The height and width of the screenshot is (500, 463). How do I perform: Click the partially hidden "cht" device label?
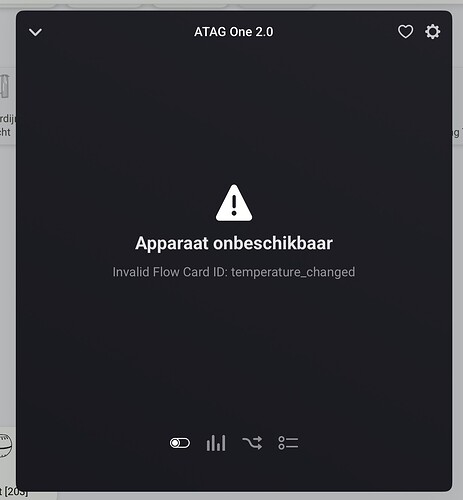tap(5, 132)
